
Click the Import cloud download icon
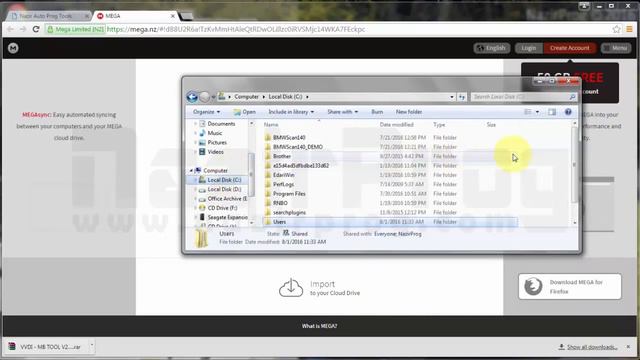click(x=291, y=288)
